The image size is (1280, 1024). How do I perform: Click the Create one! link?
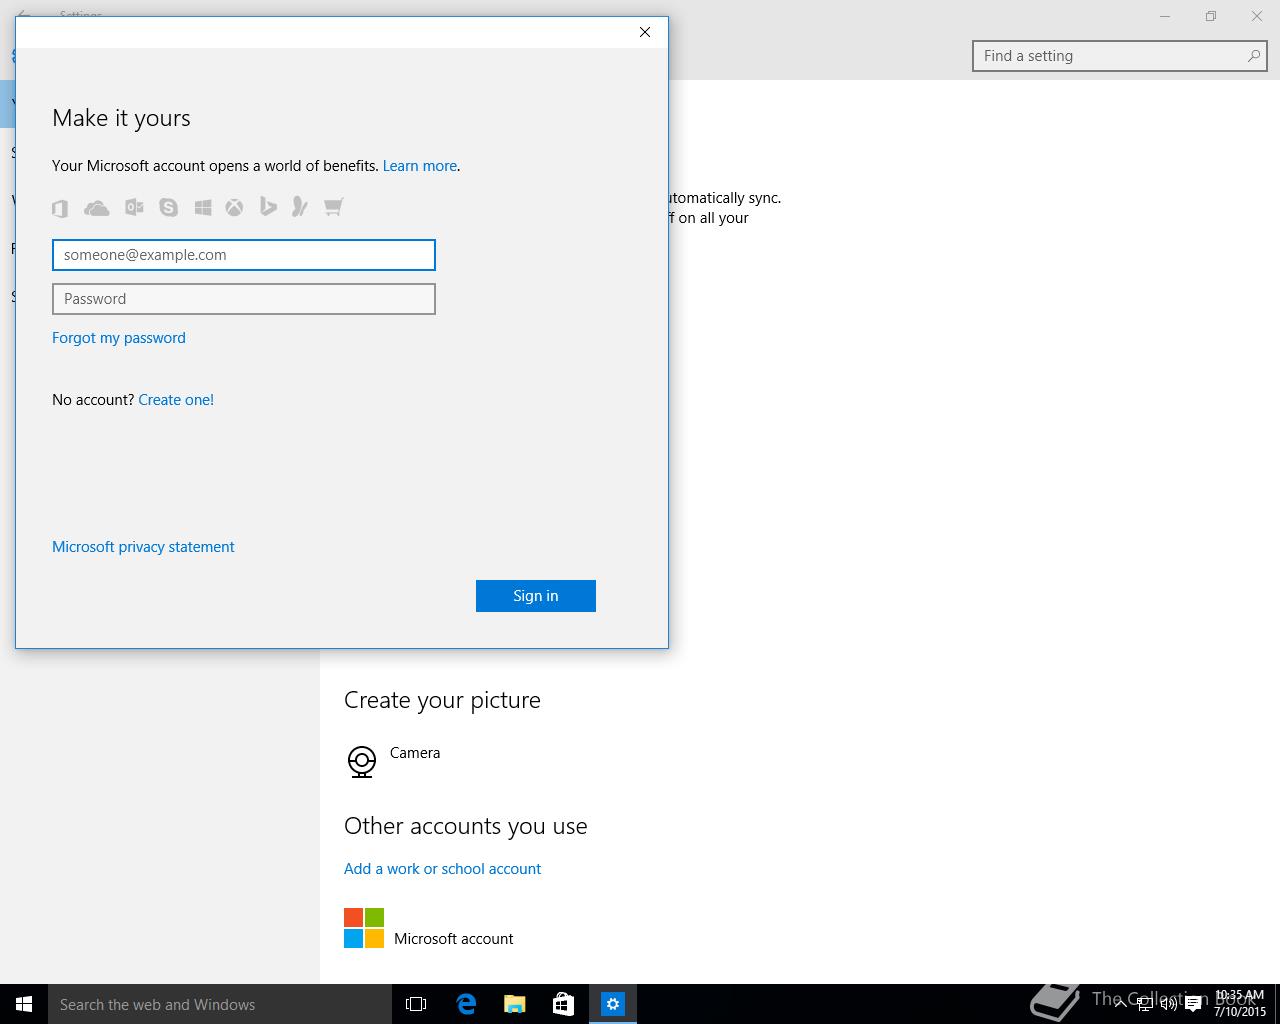click(176, 400)
